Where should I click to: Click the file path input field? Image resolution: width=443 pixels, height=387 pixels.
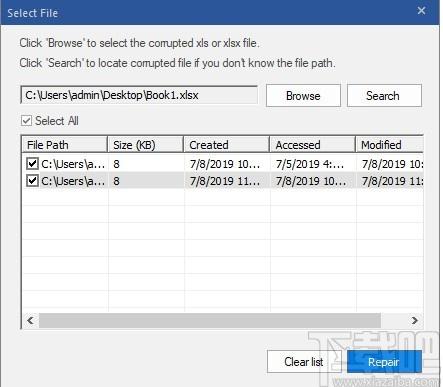click(139, 95)
